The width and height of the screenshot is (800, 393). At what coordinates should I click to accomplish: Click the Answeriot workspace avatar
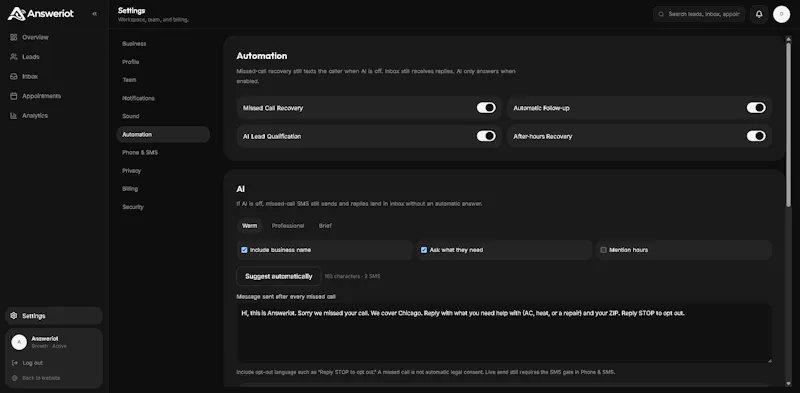19,342
